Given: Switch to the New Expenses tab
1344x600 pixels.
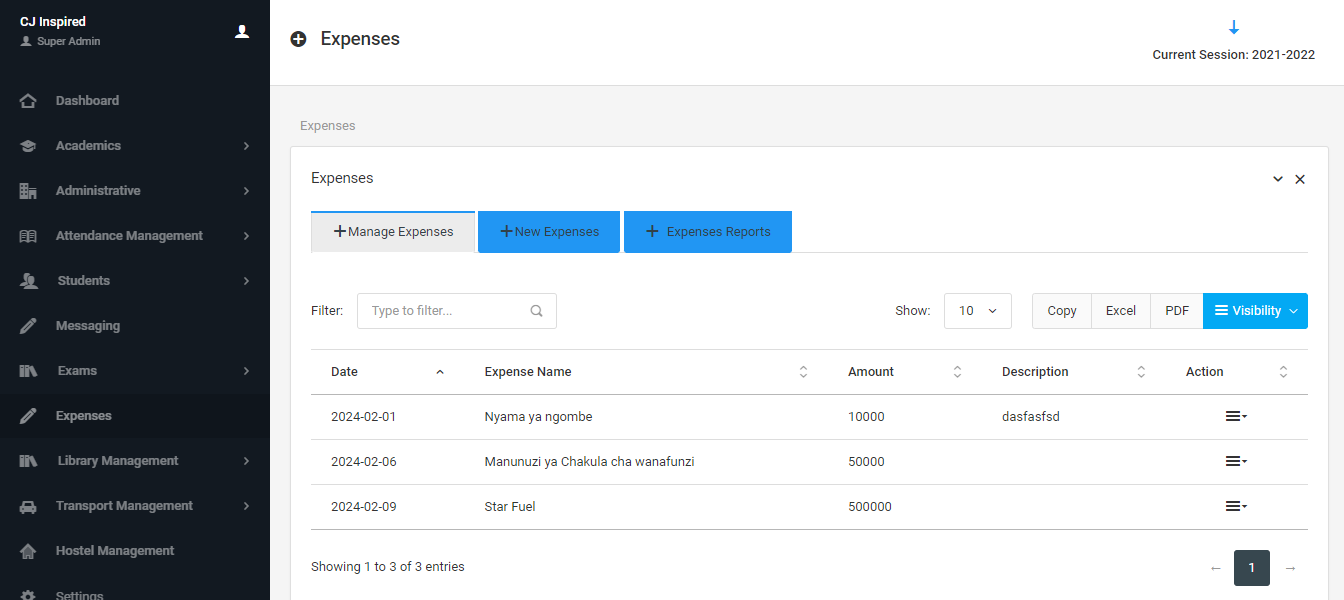Looking at the screenshot, I should point(549,232).
